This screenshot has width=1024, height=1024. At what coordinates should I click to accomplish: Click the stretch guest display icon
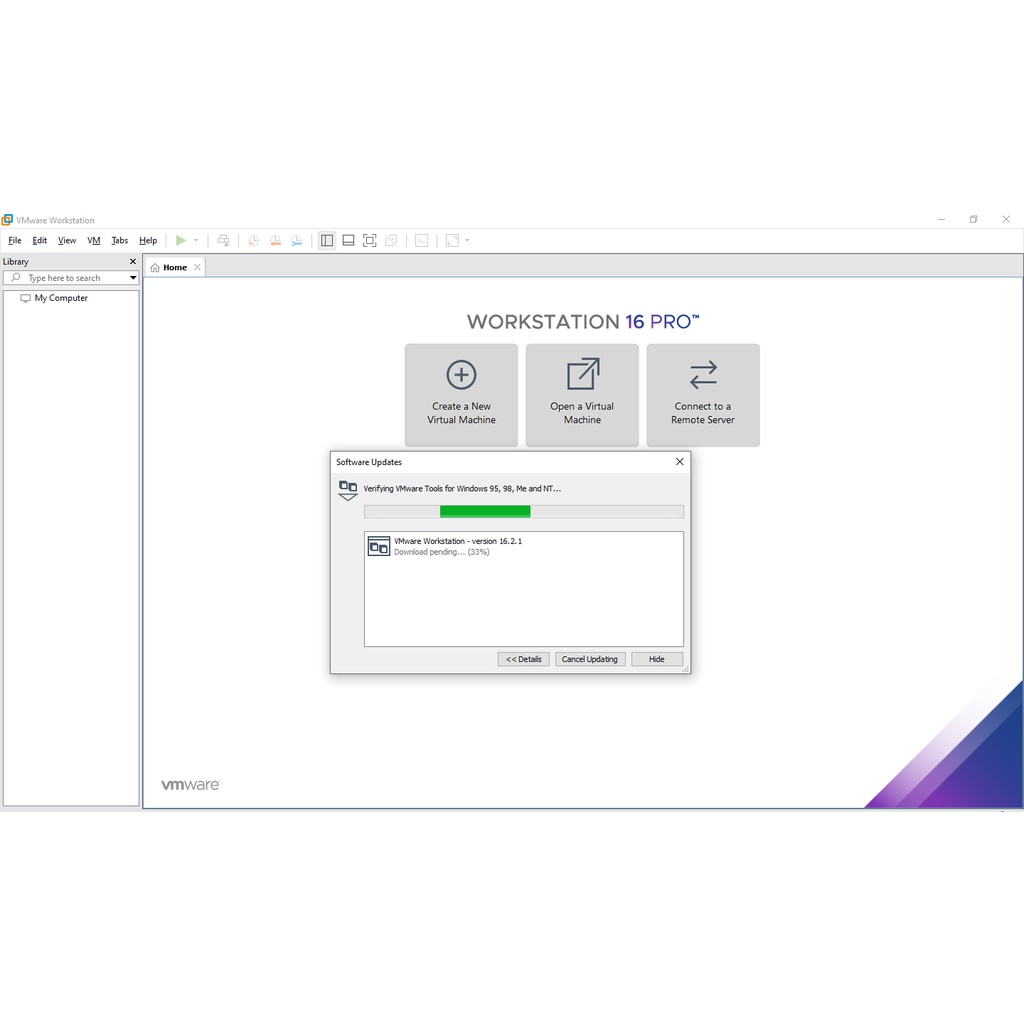click(452, 240)
